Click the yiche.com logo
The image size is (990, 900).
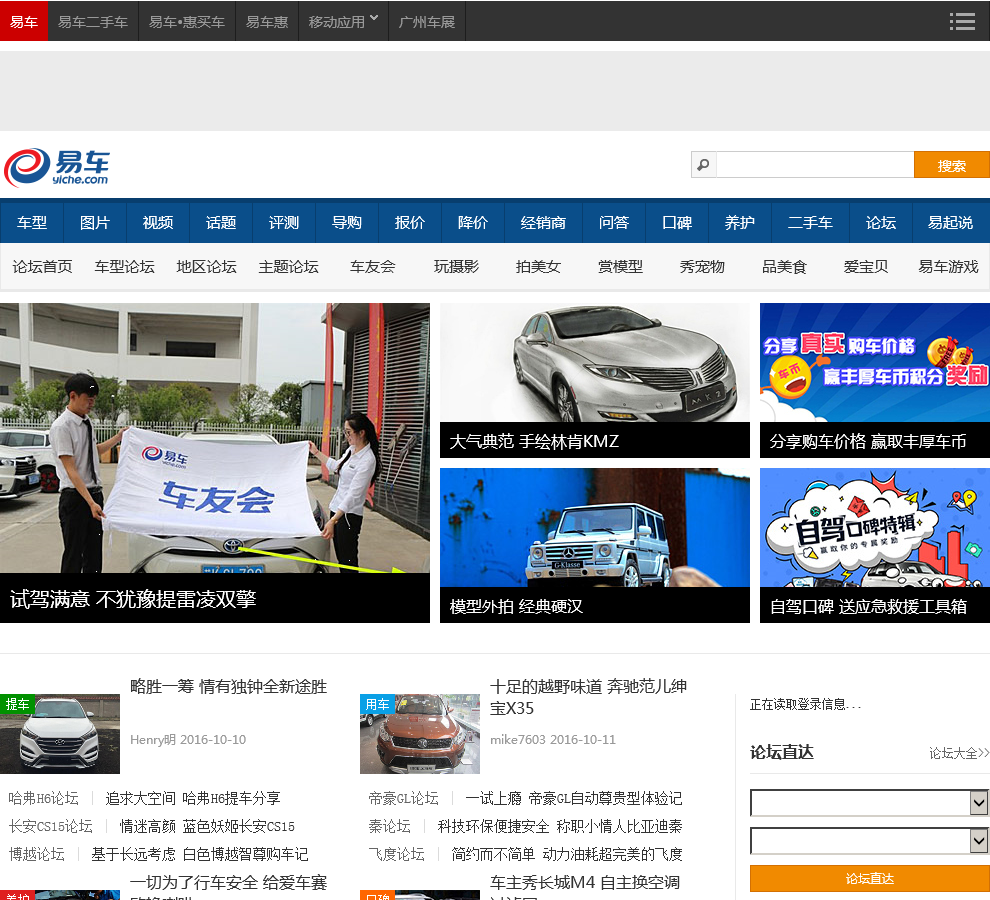coord(57,167)
